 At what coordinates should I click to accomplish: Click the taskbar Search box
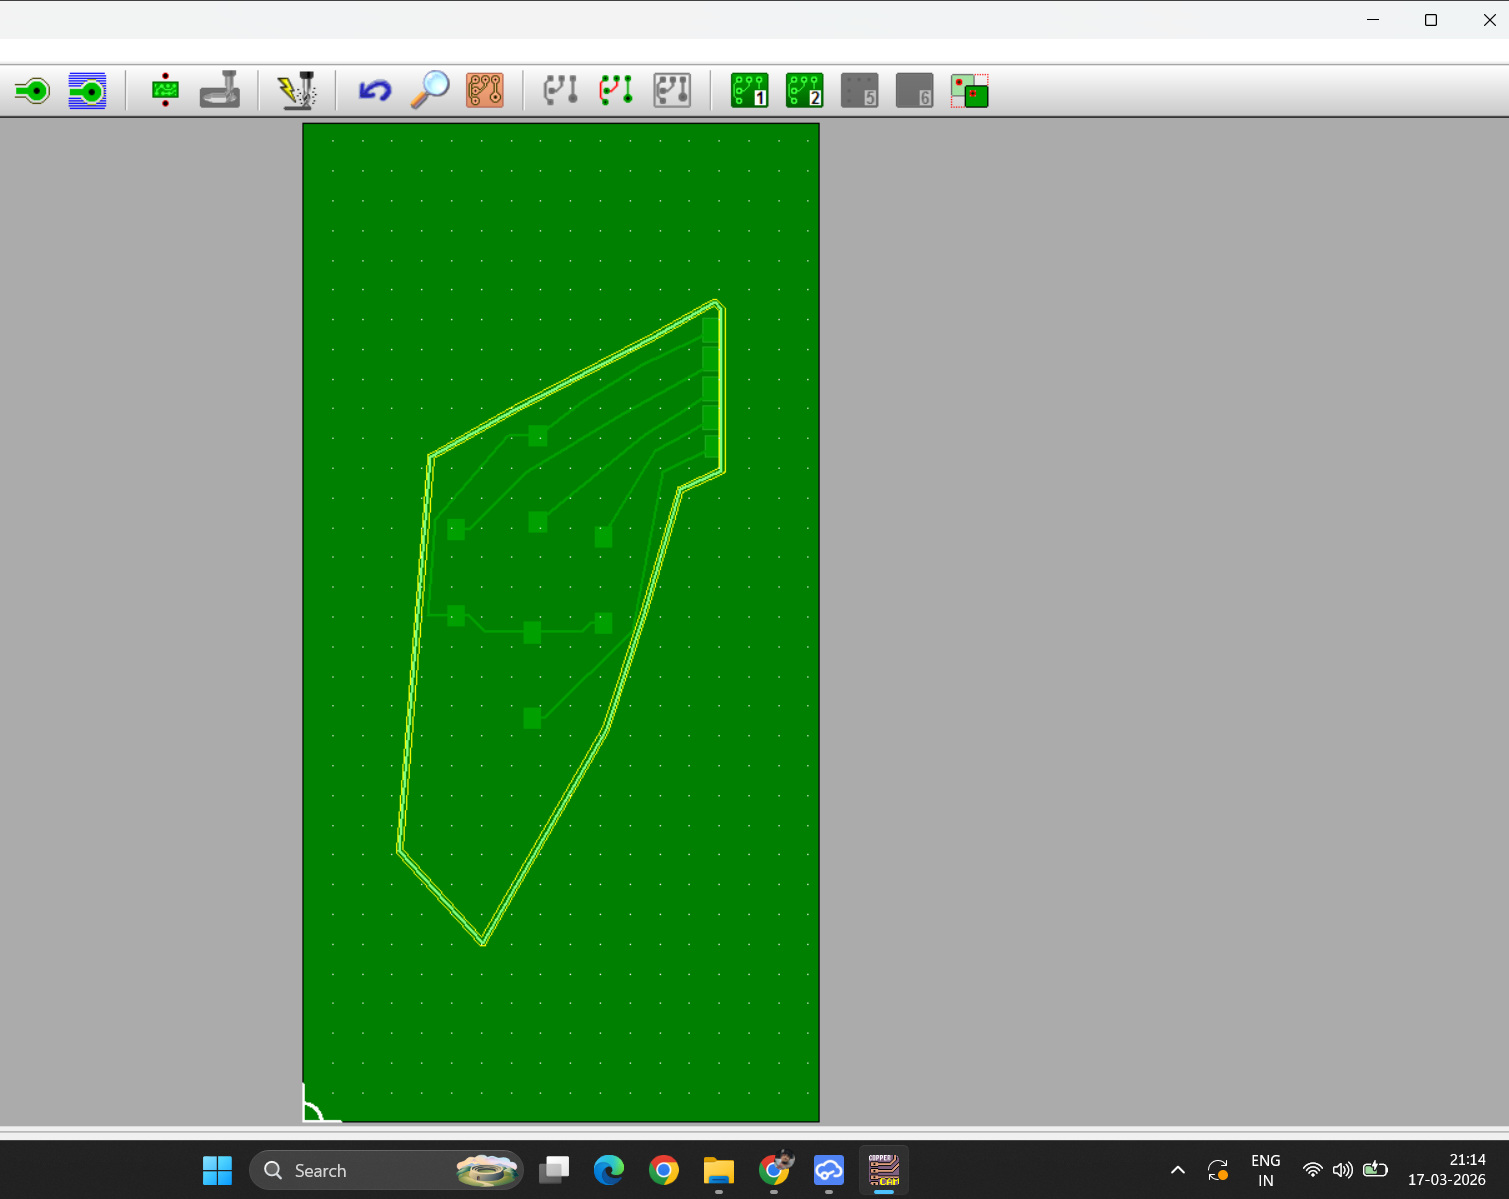pyautogui.click(x=386, y=1170)
